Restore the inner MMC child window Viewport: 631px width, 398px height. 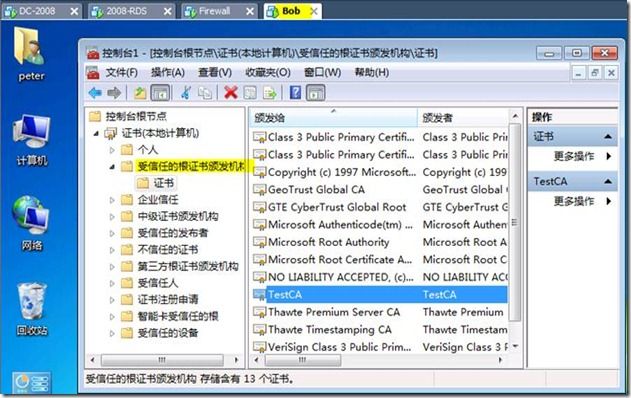click(x=595, y=73)
